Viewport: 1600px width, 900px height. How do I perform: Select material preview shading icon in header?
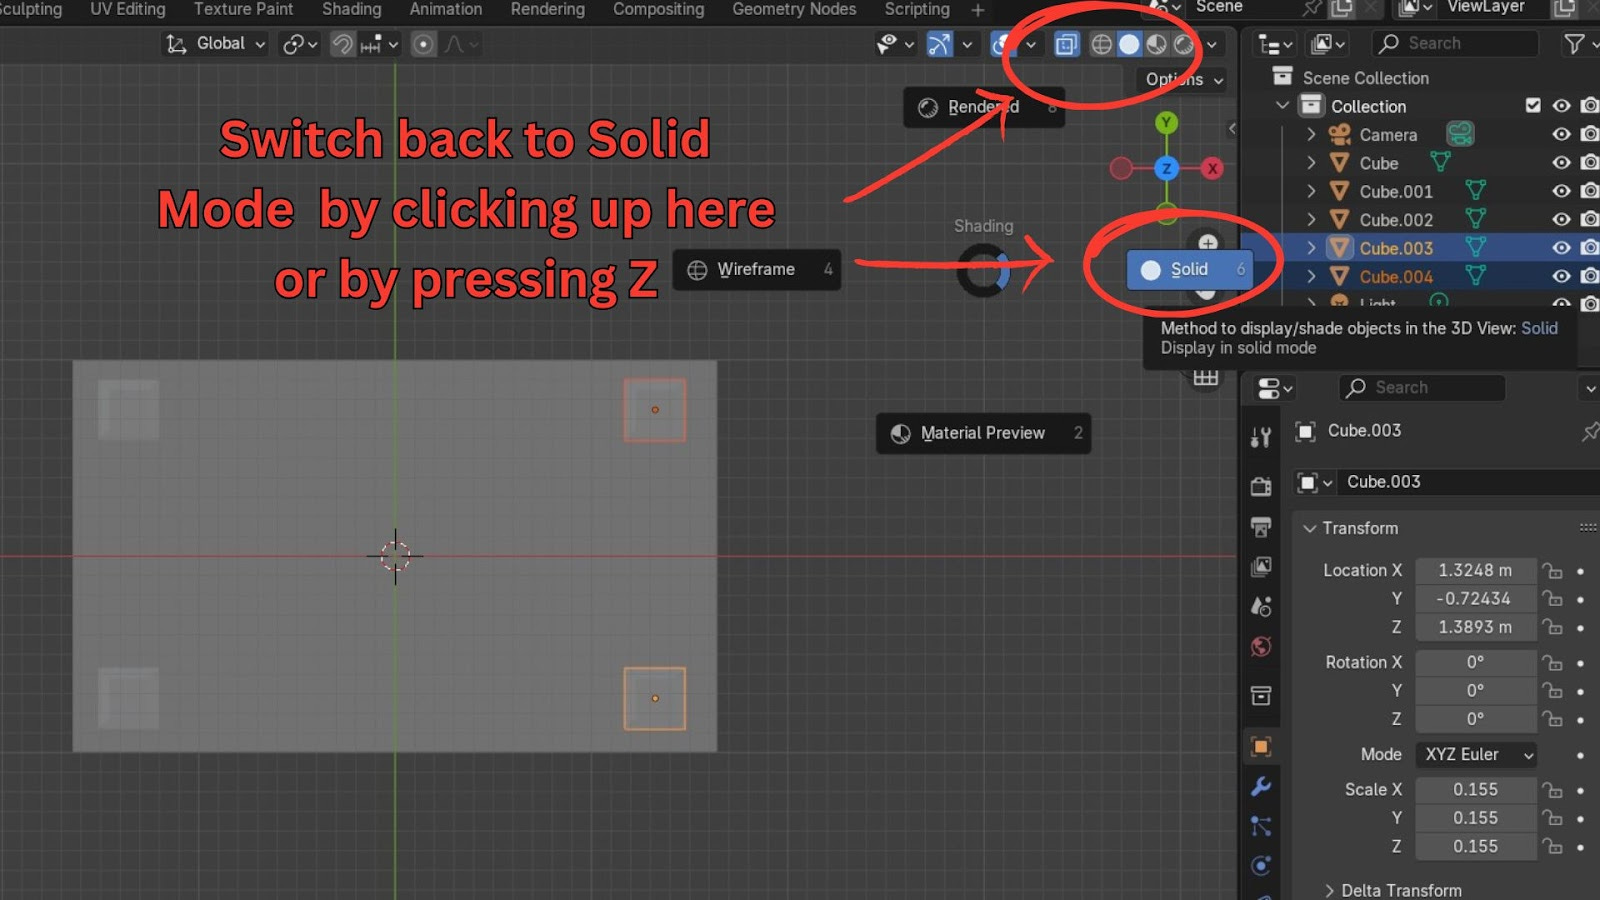(x=1156, y=44)
